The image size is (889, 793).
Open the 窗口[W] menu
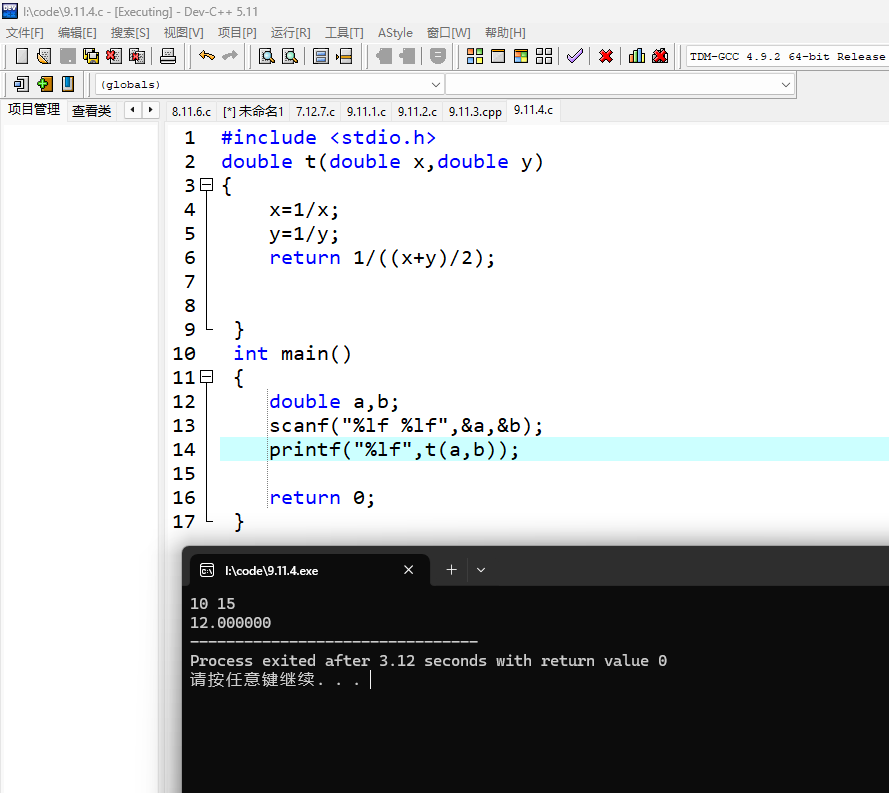pyautogui.click(x=448, y=33)
